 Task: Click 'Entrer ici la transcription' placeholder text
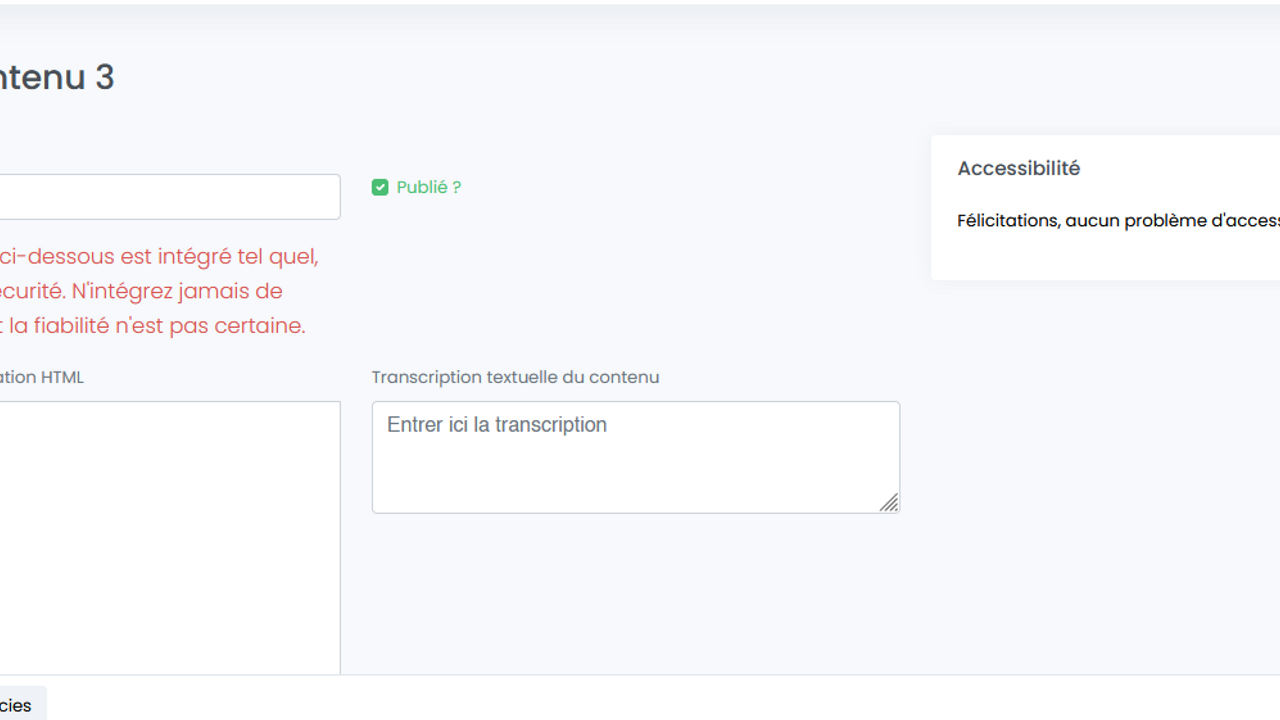click(x=497, y=425)
